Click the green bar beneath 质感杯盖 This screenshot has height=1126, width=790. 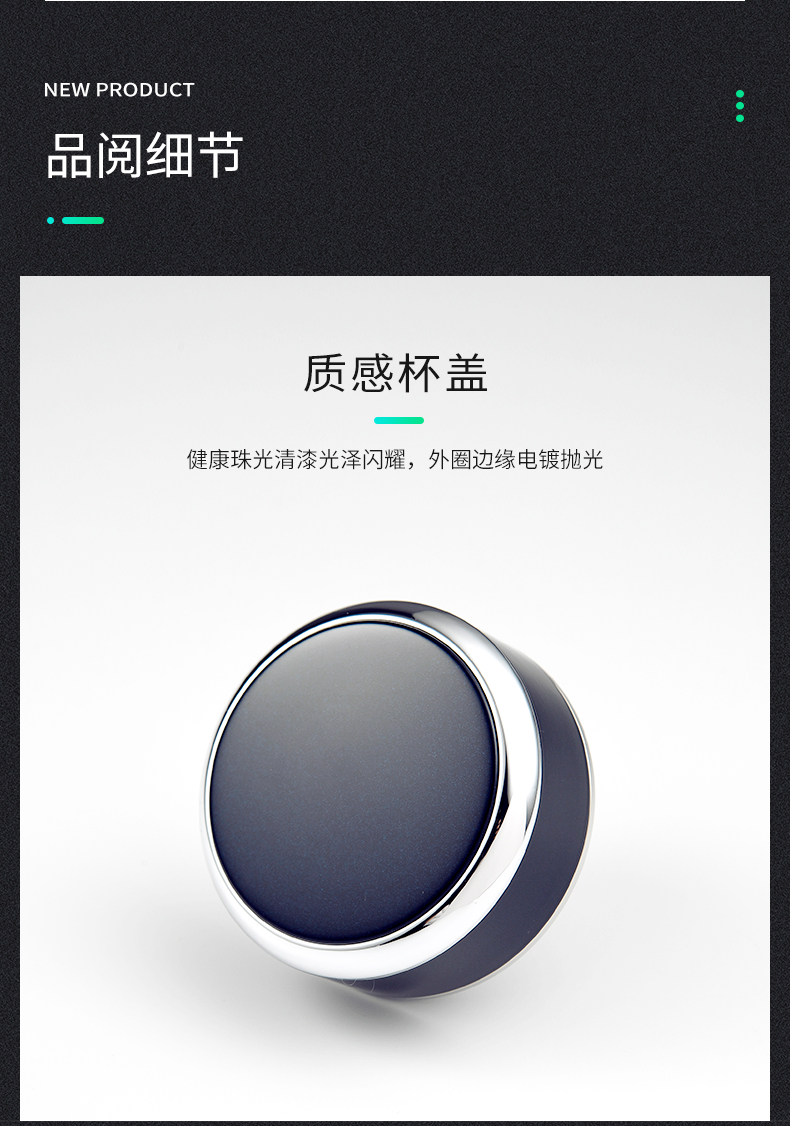[x=399, y=420]
